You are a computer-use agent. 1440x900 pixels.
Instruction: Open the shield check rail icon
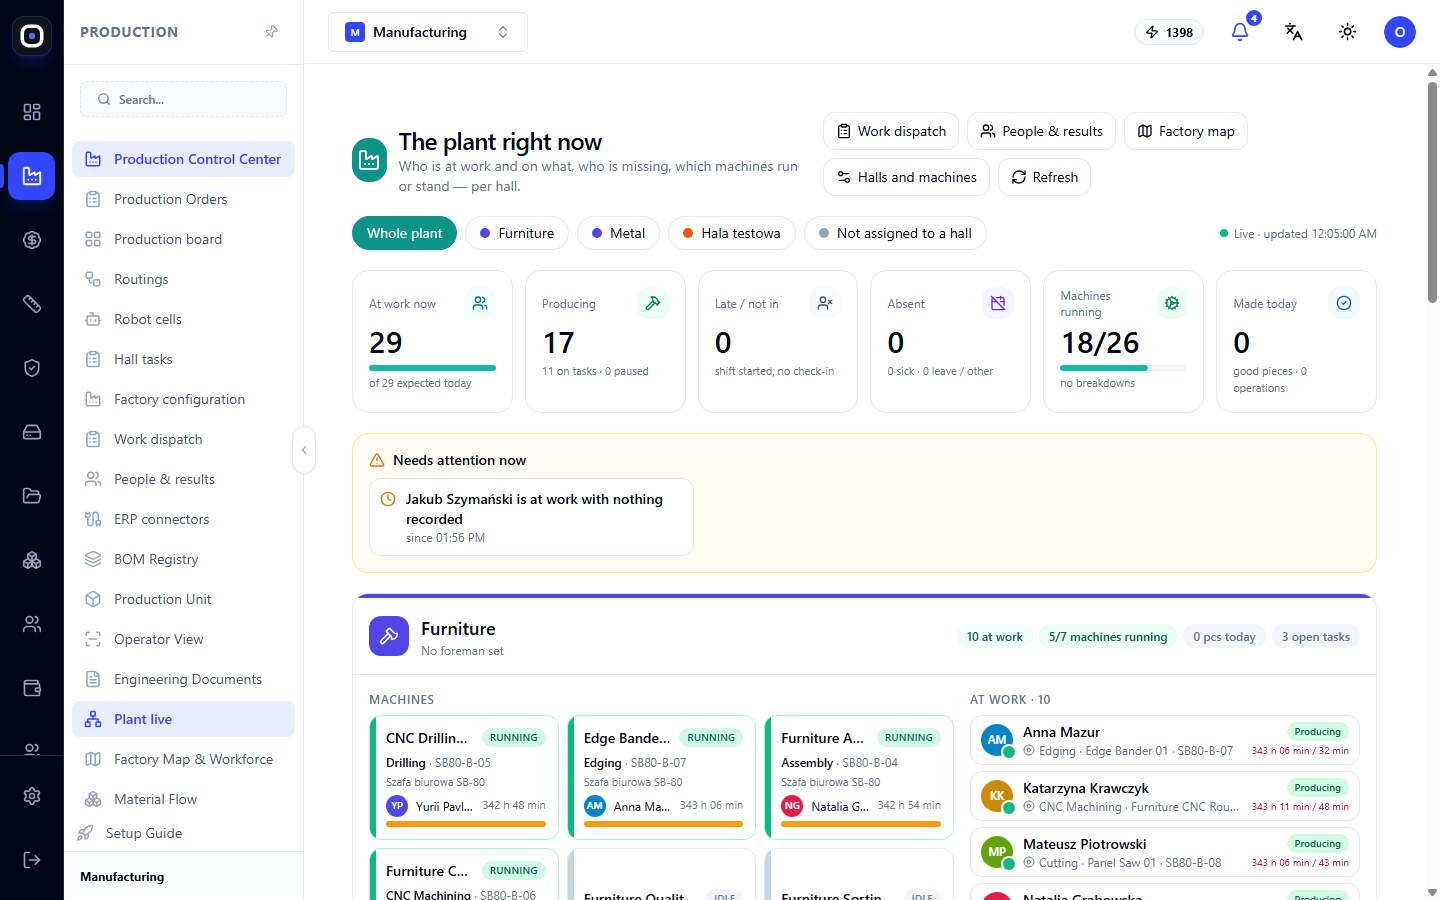32,368
